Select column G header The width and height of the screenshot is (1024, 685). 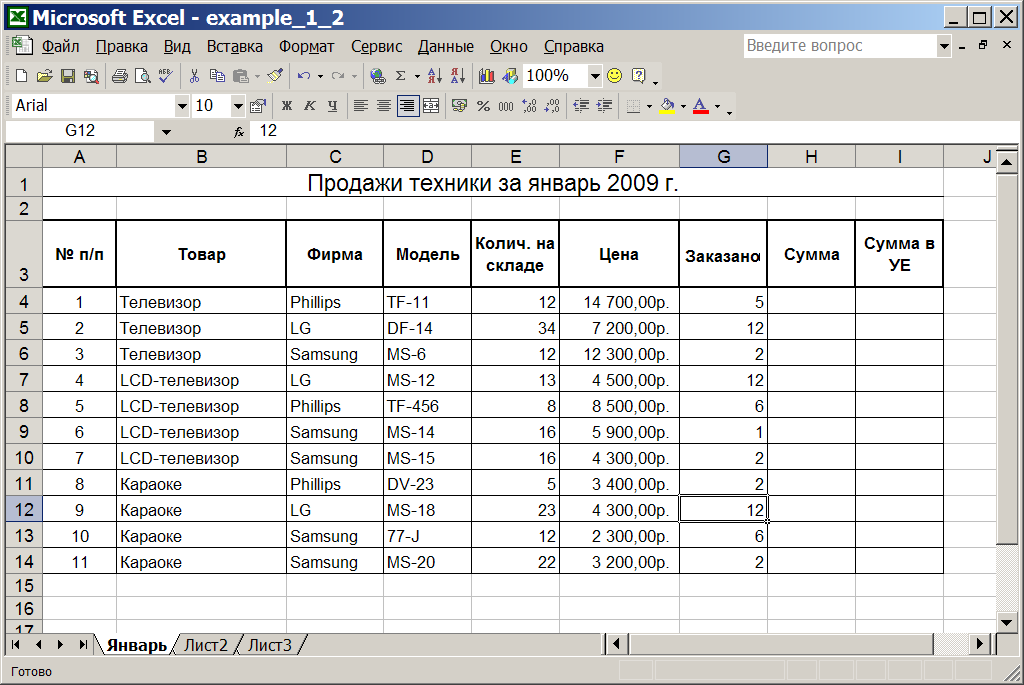point(724,157)
